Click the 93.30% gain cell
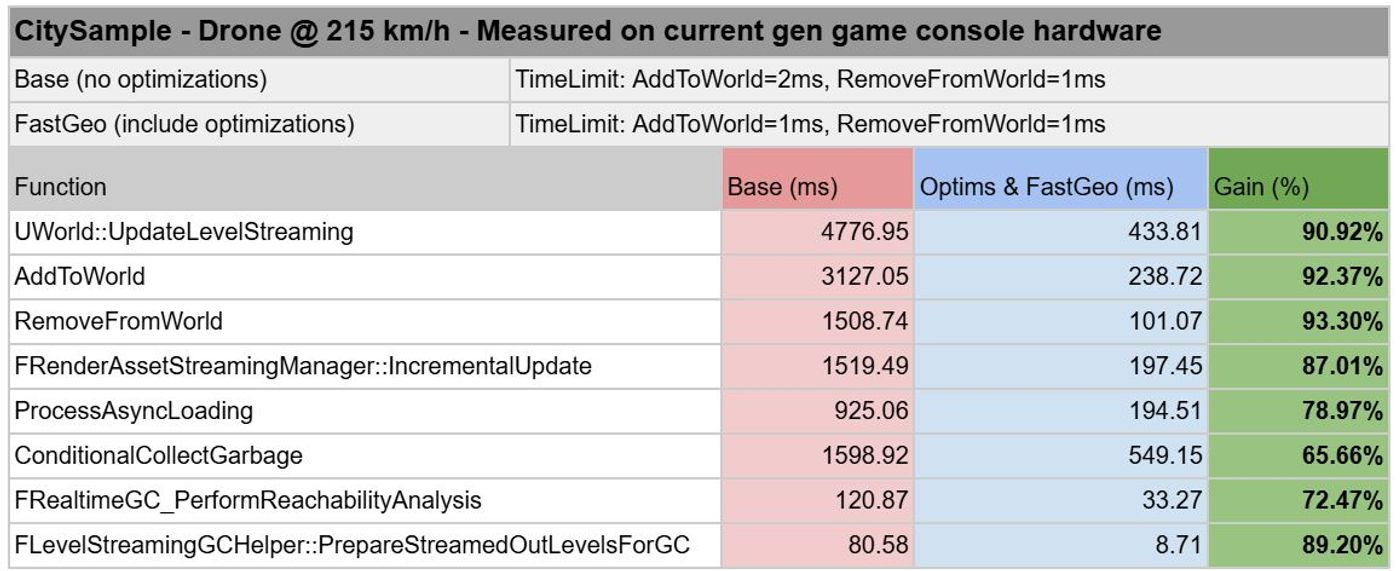Image resolution: width=1400 pixels, height=571 pixels. [x=1299, y=322]
